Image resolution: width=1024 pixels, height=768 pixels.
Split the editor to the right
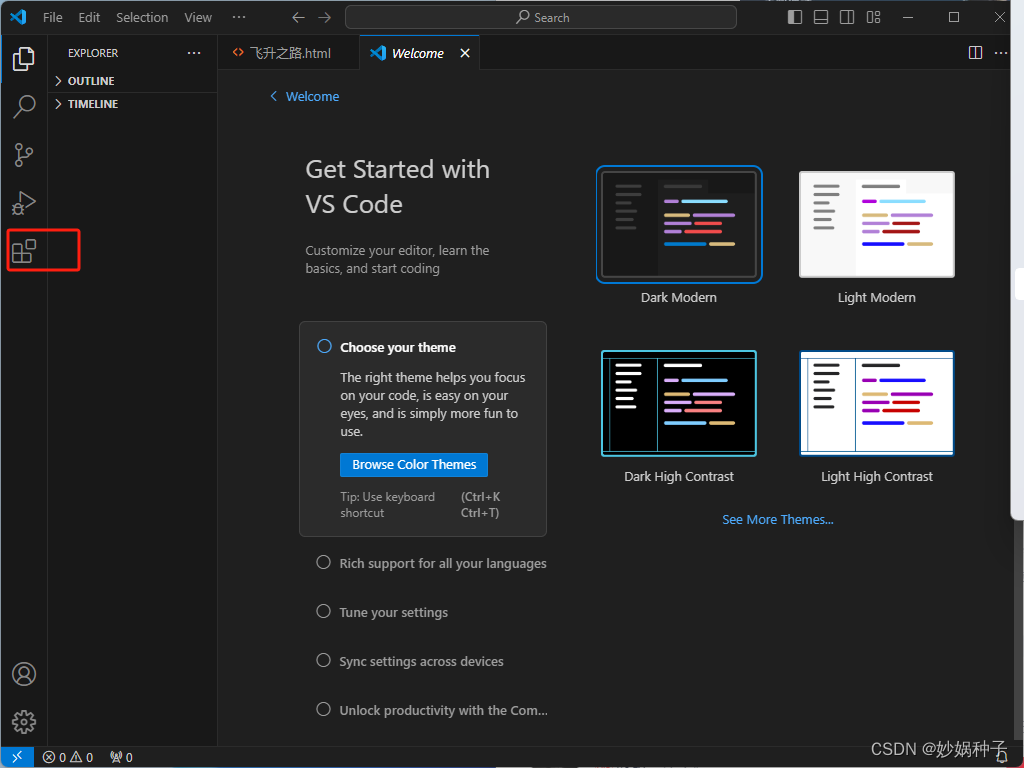[975, 53]
